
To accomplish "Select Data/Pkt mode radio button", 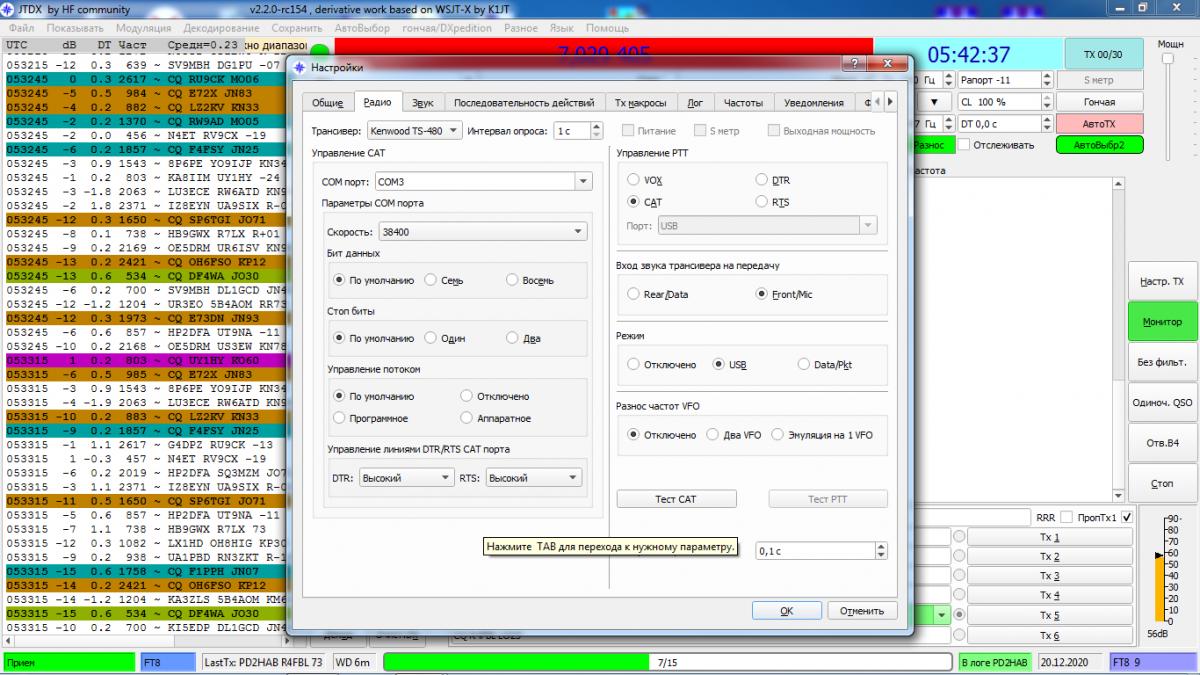I will point(805,365).
